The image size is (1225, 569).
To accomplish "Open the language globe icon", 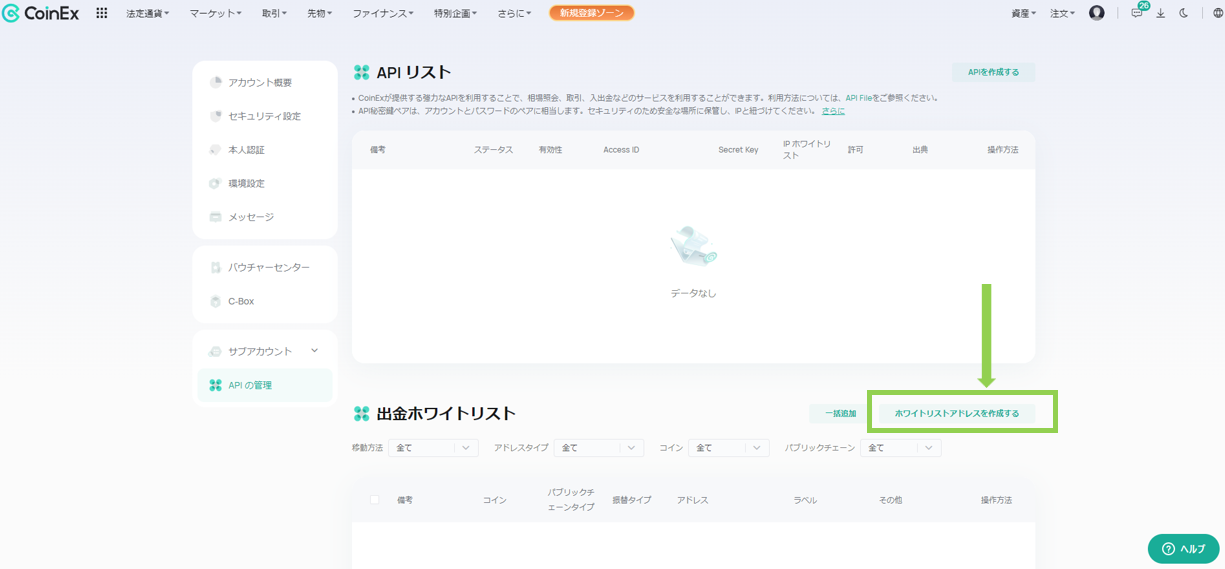I will point(1217,13).
